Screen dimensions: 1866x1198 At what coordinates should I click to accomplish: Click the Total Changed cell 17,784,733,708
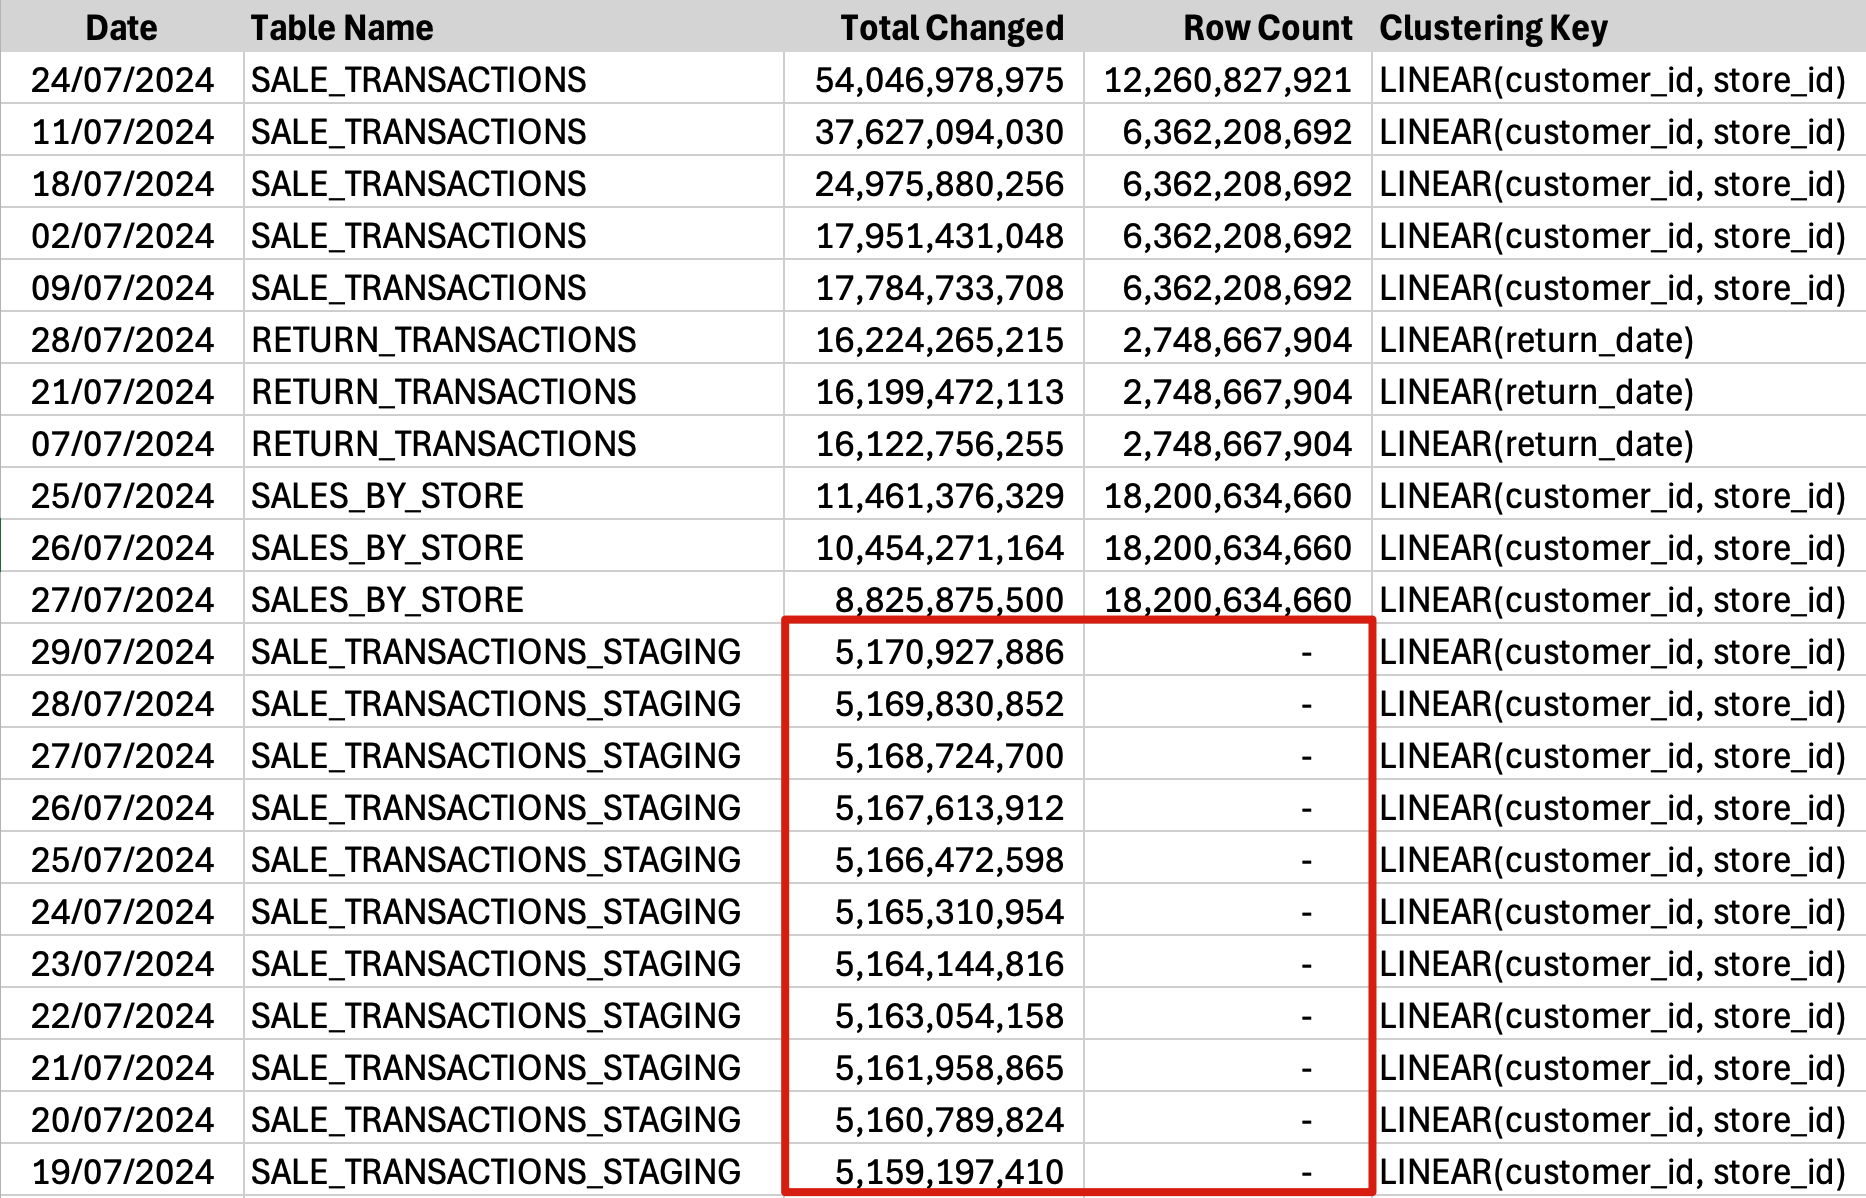click(x=934, y=287)
